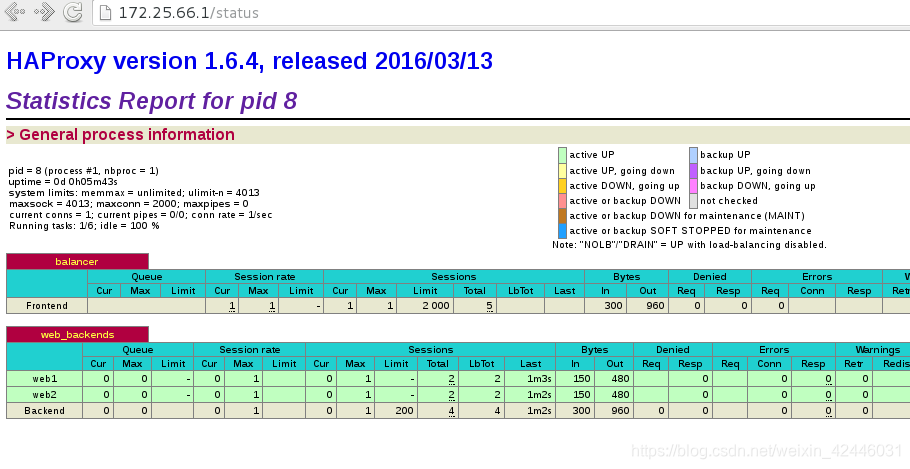Click the Running tasks: 1/6 info line
This screenshot has width=910, height=469.
[84, 226]
